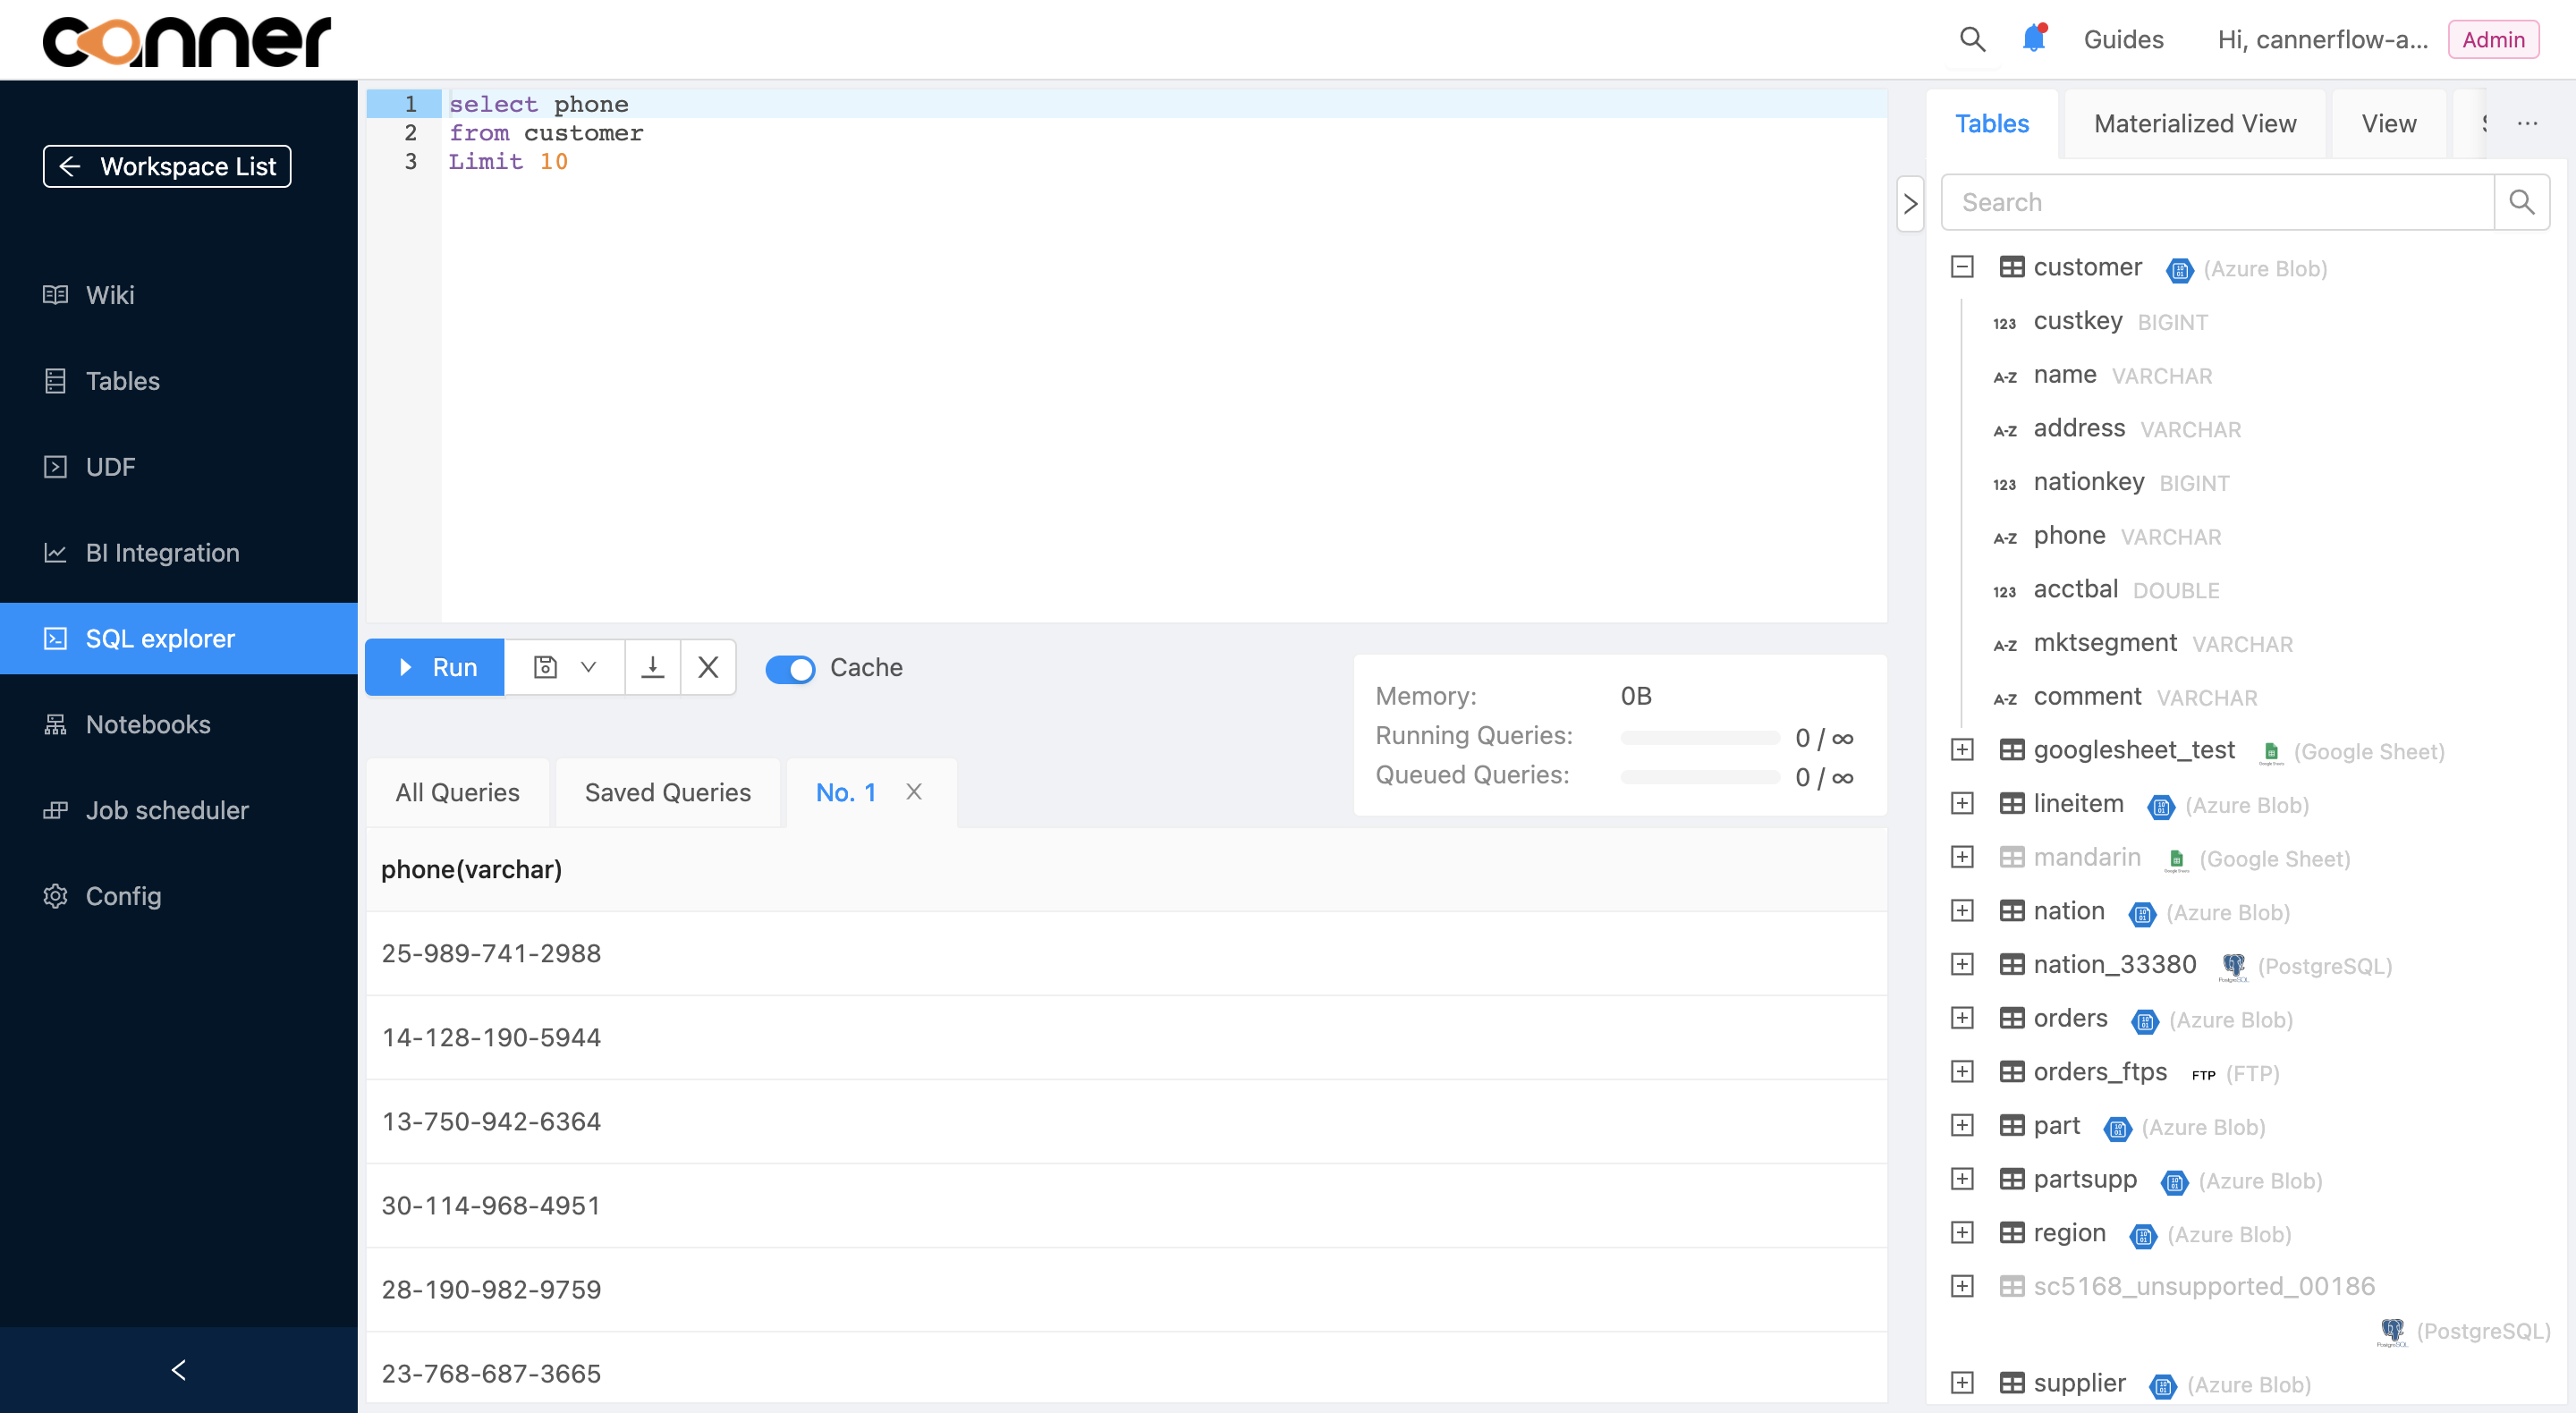
Task: Open the save options dropdown arrow
Action: pyautogui.click(x=589, y=667)
